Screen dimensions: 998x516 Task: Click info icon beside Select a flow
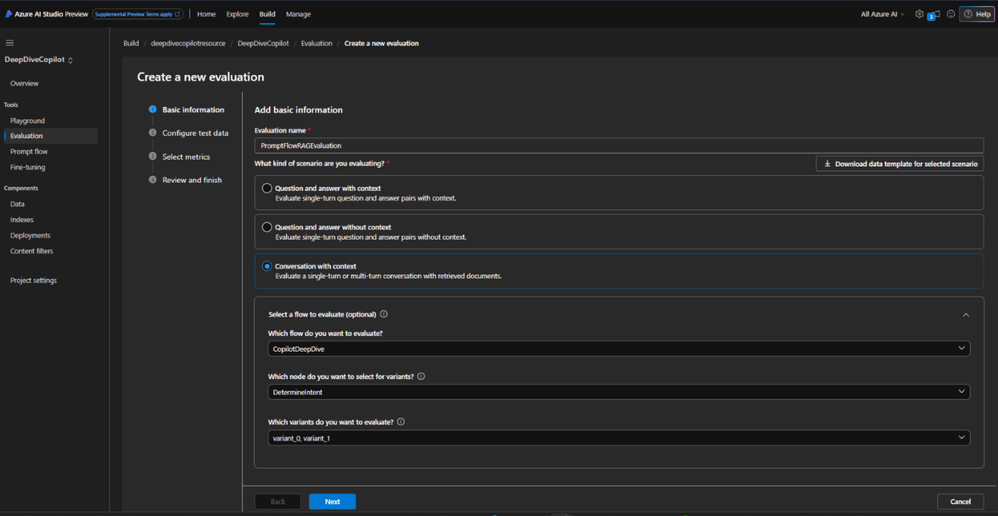click(x=384, y=314)
